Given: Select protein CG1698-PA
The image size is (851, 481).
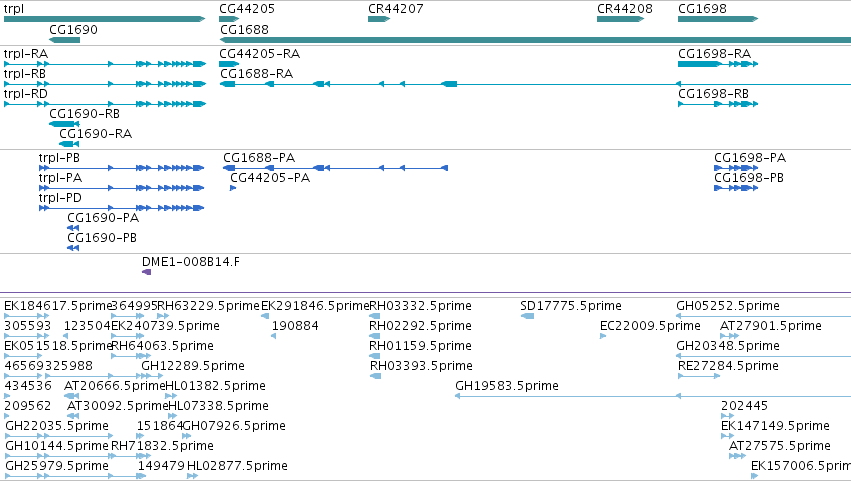Looking at the screenshot, I should click(x=736, y=168).
